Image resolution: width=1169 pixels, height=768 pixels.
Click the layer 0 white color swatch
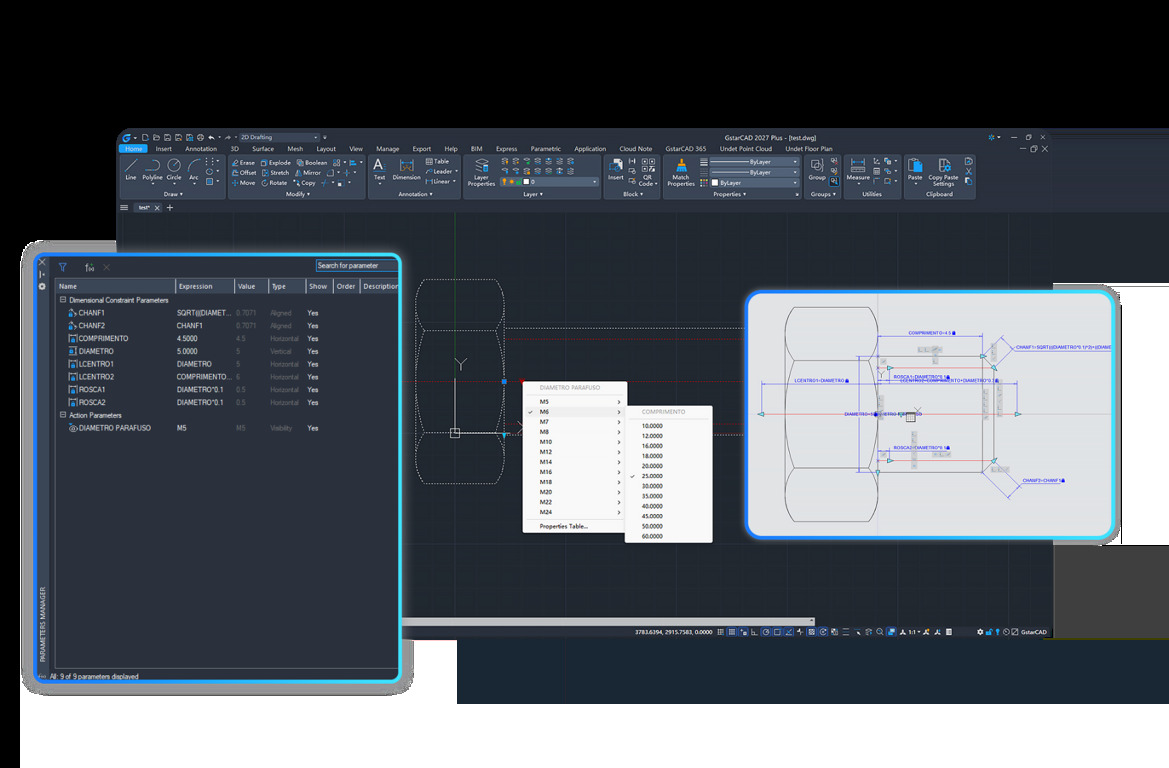pyautogui.click(x=526, y=182)
